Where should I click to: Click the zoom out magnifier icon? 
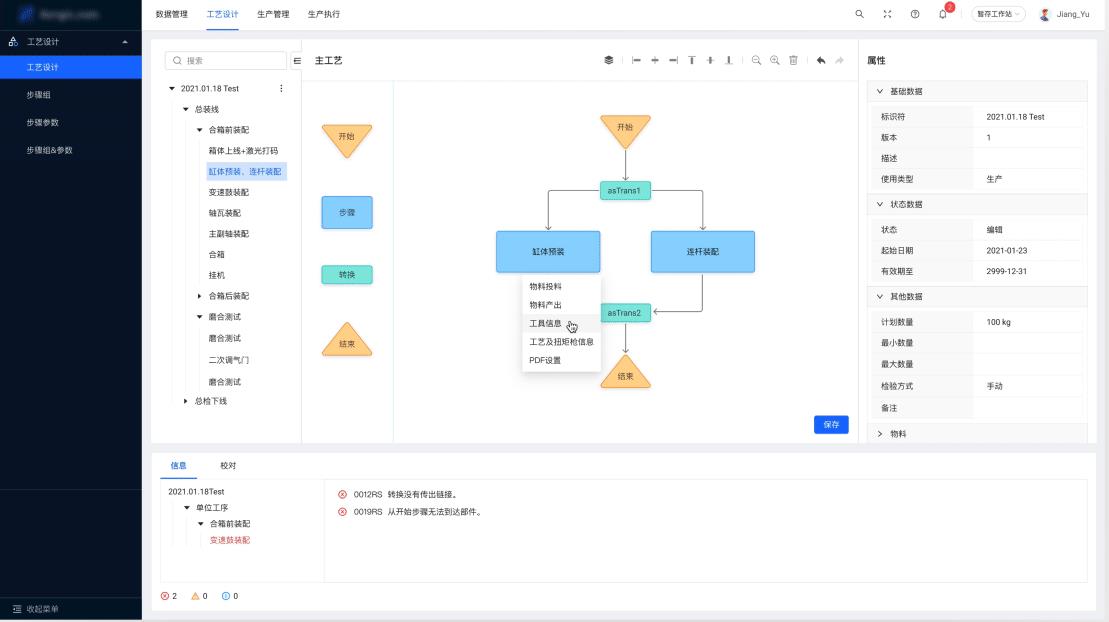[756, 61]
